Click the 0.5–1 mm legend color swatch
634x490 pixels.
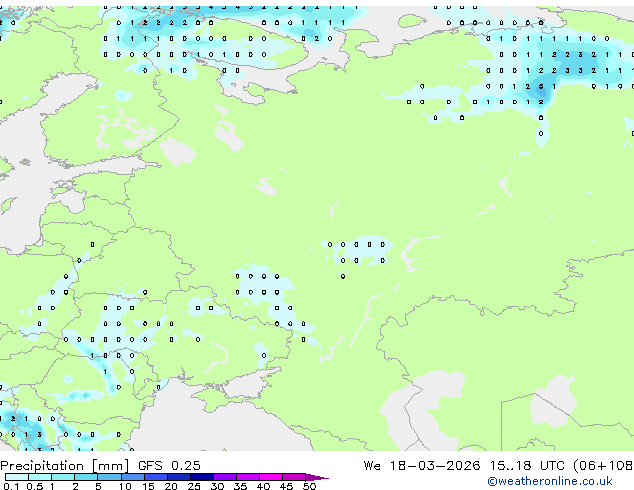pyautogui.click(x=40, y=477)
